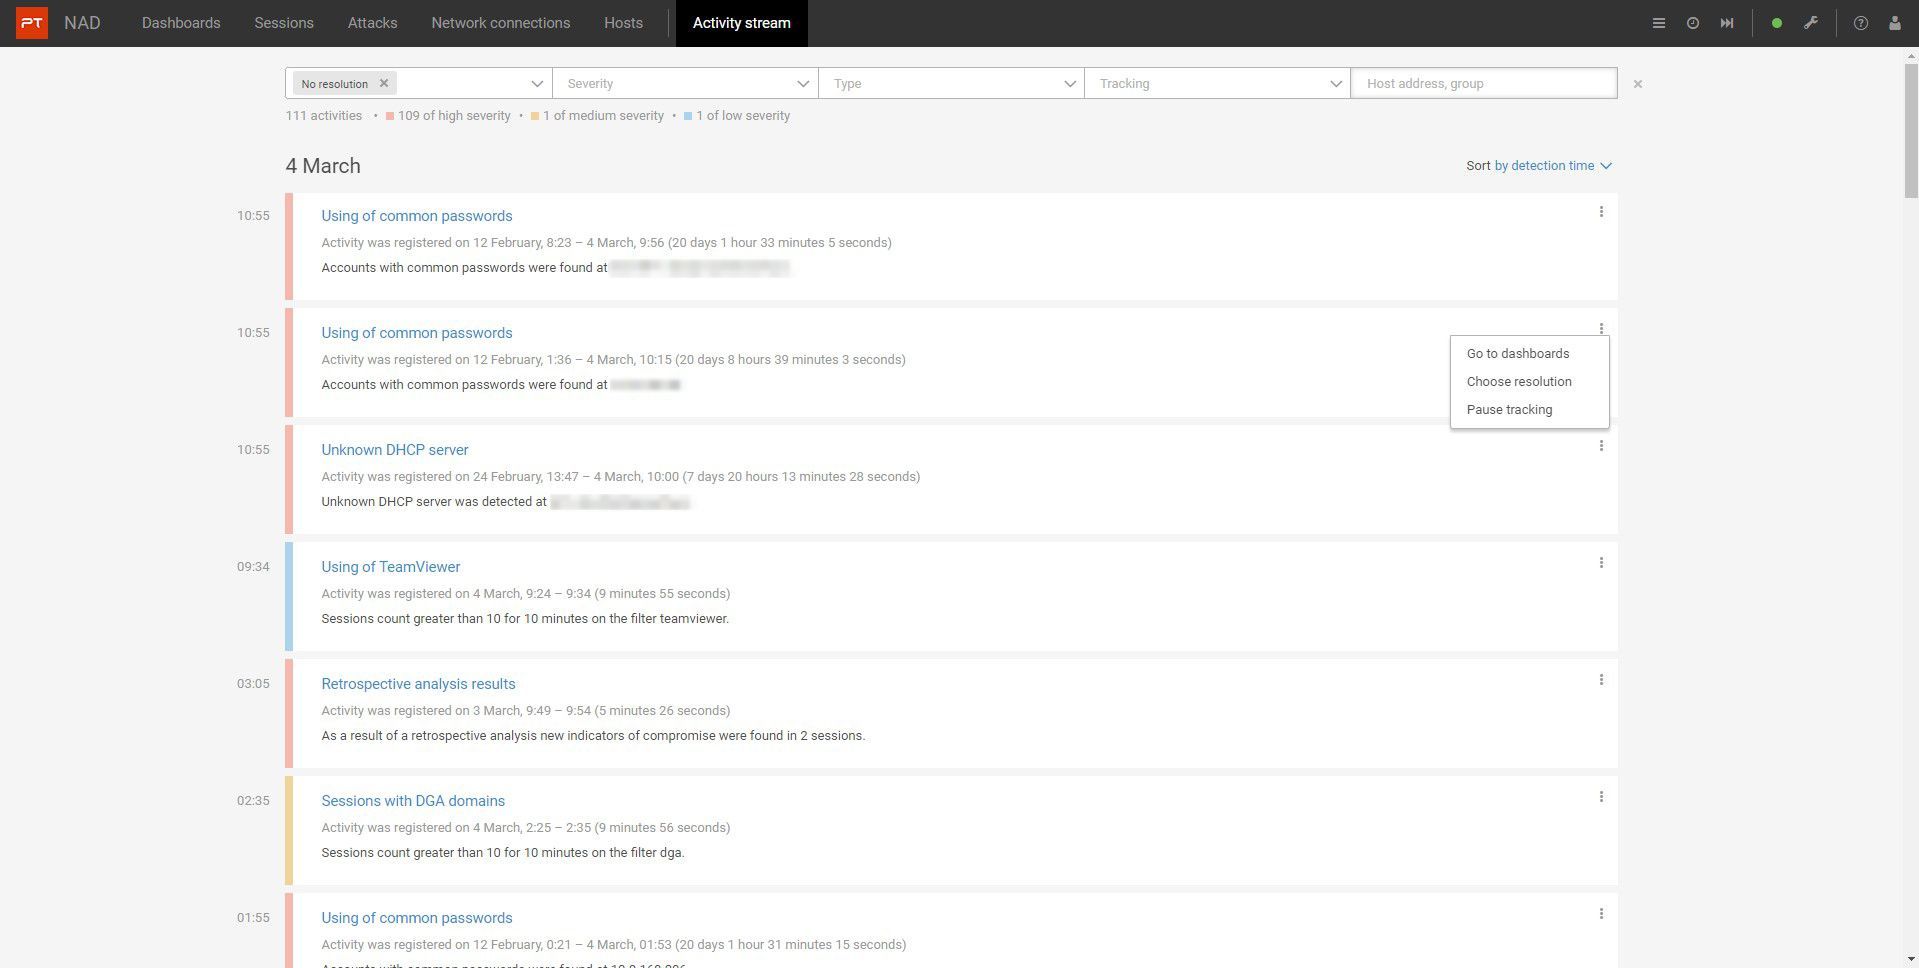Open the 01:55 Using of common passwords link

pyautogui.click(x=417, y=918)
